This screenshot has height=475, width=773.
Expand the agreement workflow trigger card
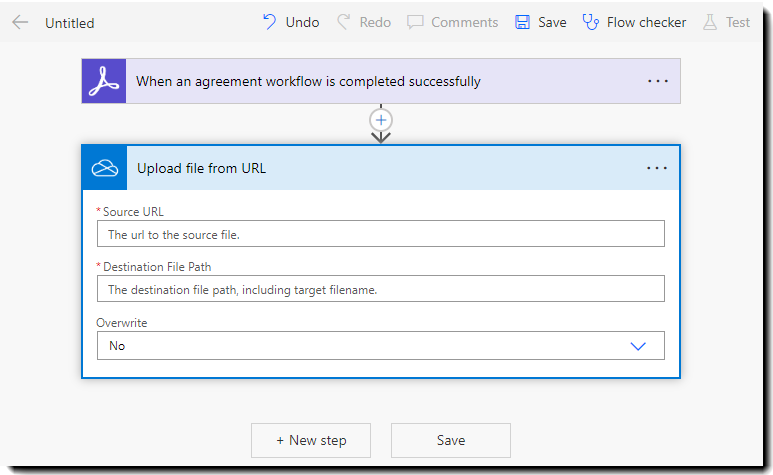pos(380,81)
